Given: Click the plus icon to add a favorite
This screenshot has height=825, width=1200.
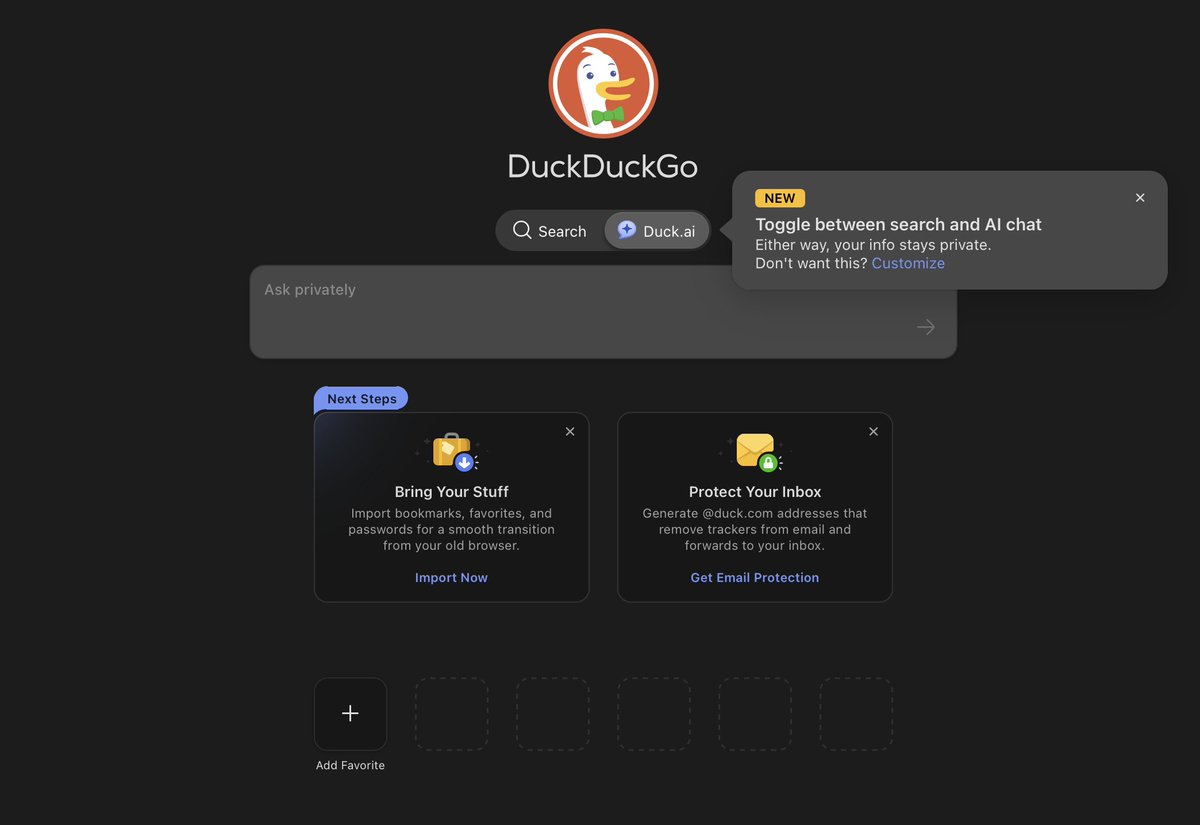Looking at the screenshot, I should coord(350,713).
